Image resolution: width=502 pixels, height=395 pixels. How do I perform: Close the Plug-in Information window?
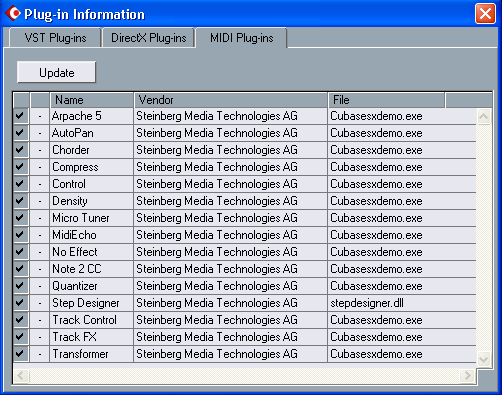(485, 14)
